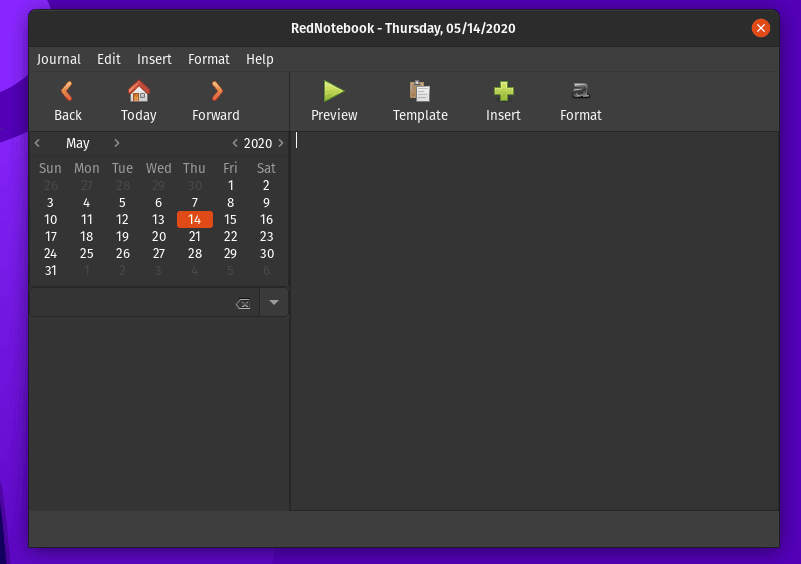Open the Help menu
This screenshot has height=564, width=801.
[259, 59]
